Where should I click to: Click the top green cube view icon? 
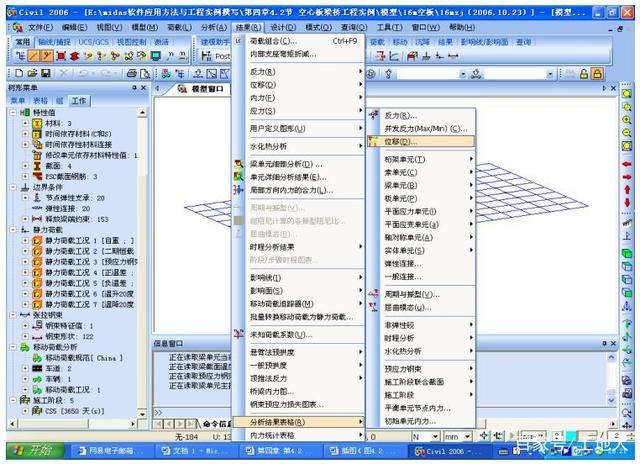[x=627, y=253]
